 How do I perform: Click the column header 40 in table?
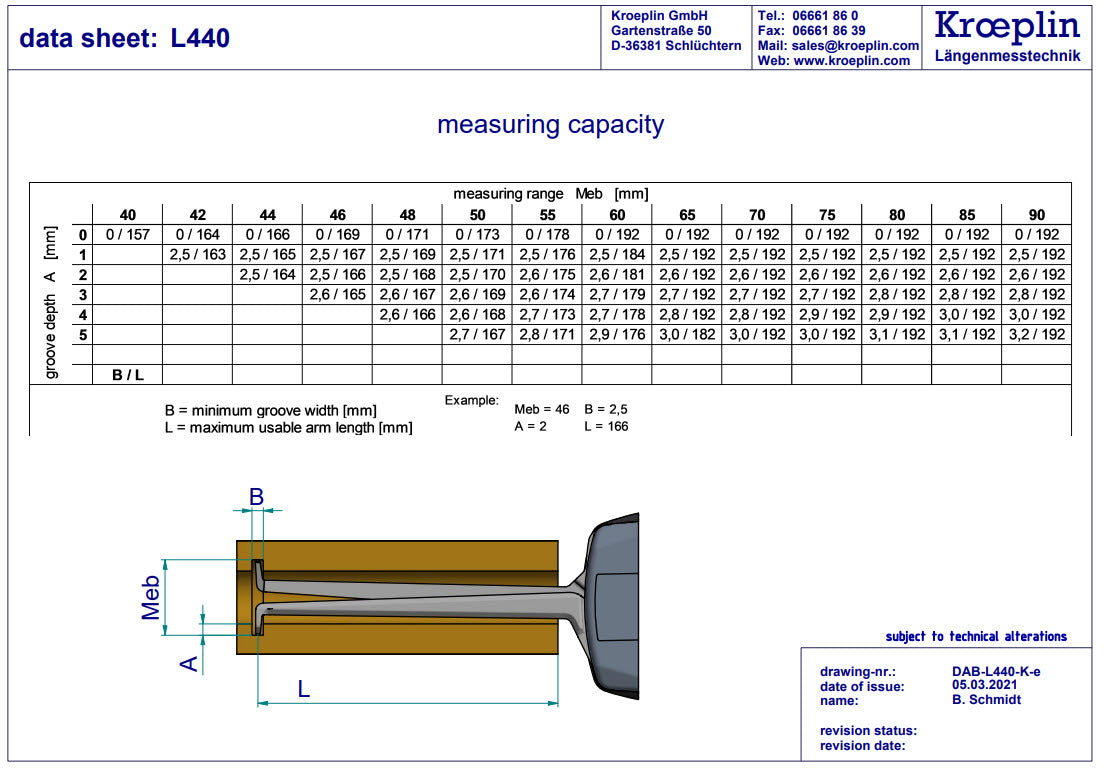pos(127,215)
